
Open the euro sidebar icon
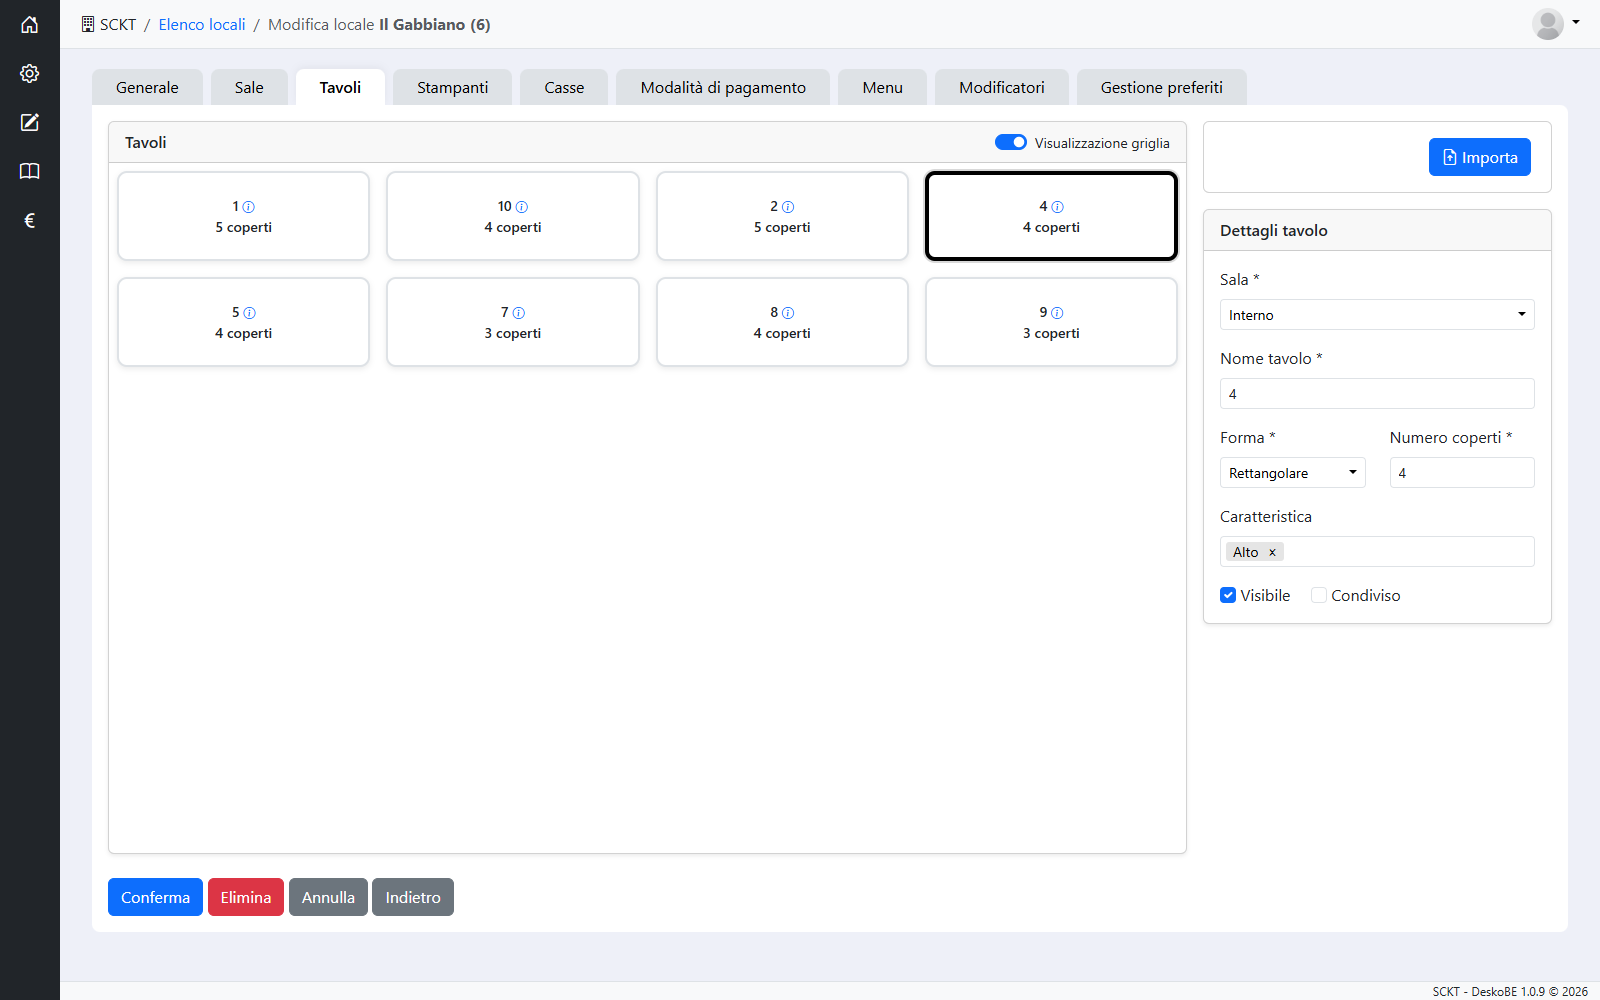30,220
